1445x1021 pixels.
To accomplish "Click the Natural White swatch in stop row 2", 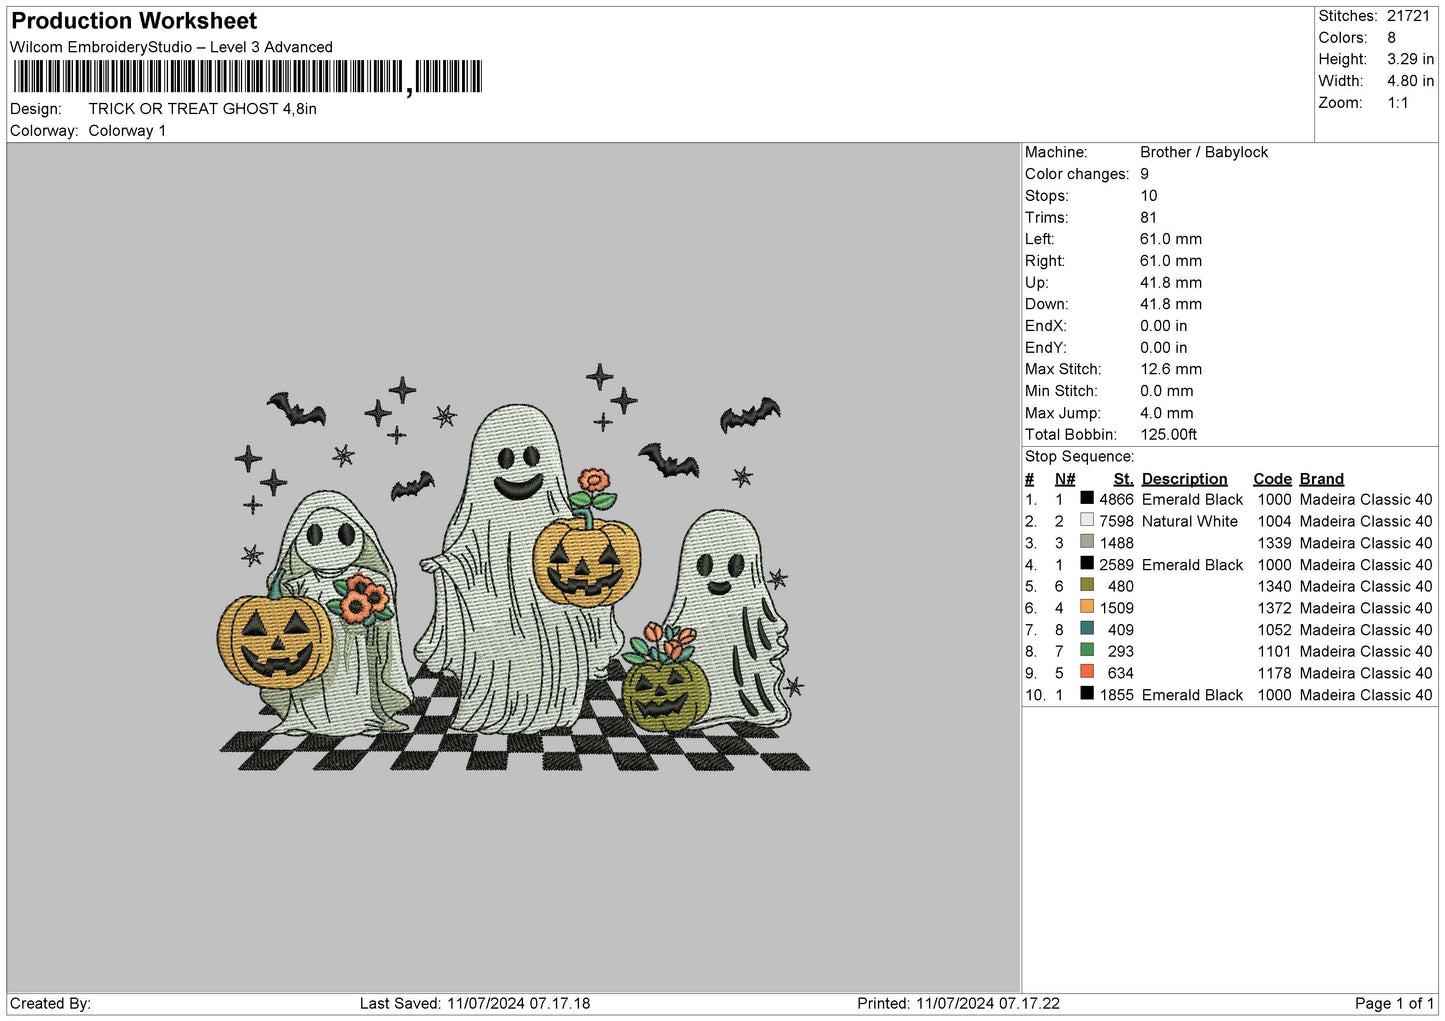I will point(1087,520).
